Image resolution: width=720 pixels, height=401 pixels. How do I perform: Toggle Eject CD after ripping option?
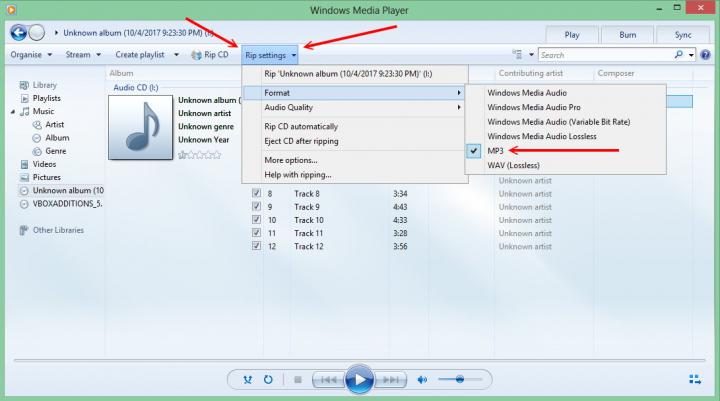[x=355, y=141]
